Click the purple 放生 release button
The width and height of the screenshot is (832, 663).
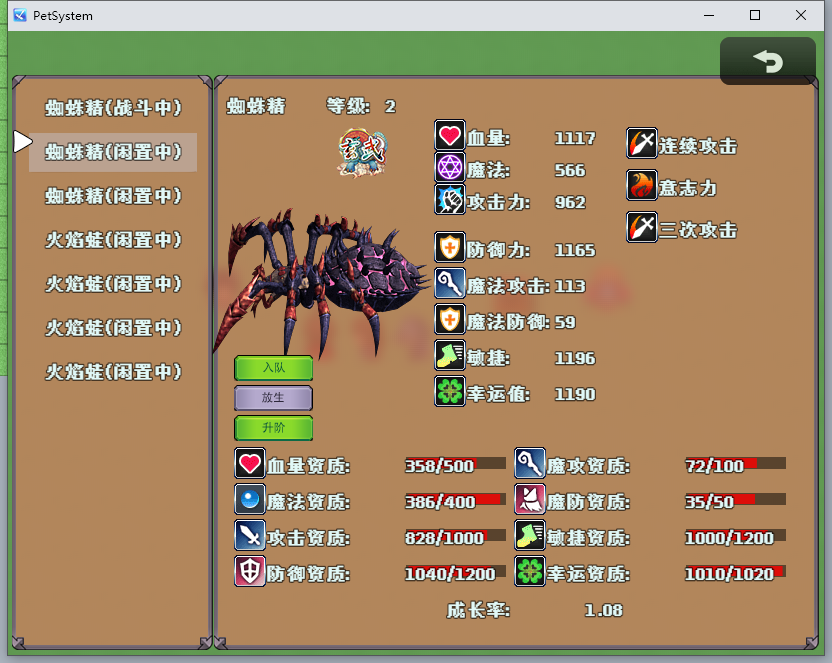273,398
